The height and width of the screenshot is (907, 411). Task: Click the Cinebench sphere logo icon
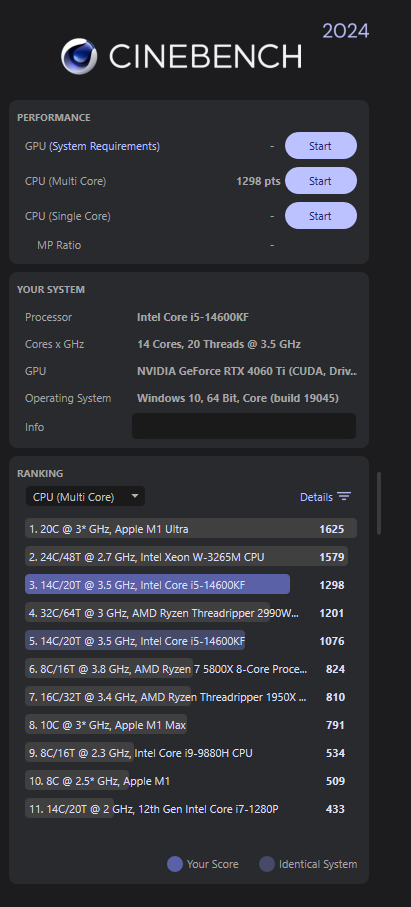coord(79,56)
